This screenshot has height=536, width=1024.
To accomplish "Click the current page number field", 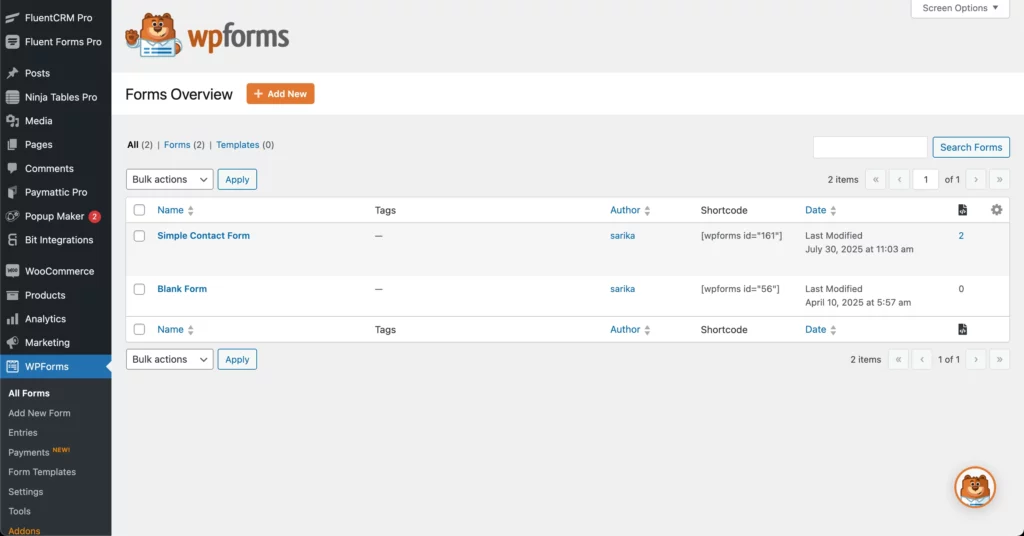I will click(925, 179).
